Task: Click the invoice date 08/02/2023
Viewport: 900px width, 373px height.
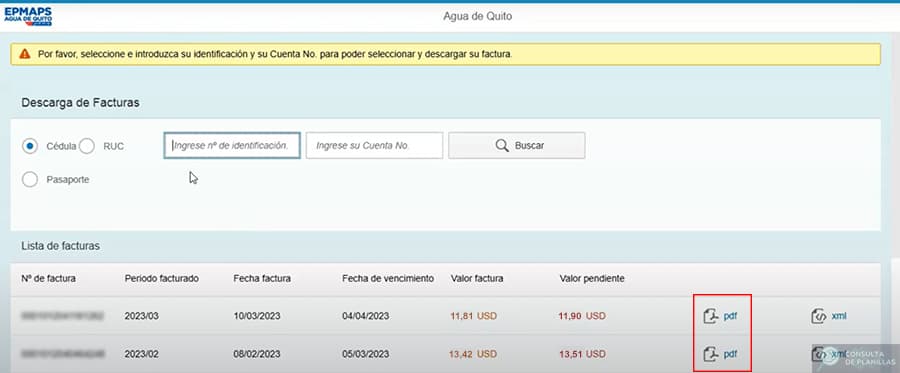Action: 257,354
